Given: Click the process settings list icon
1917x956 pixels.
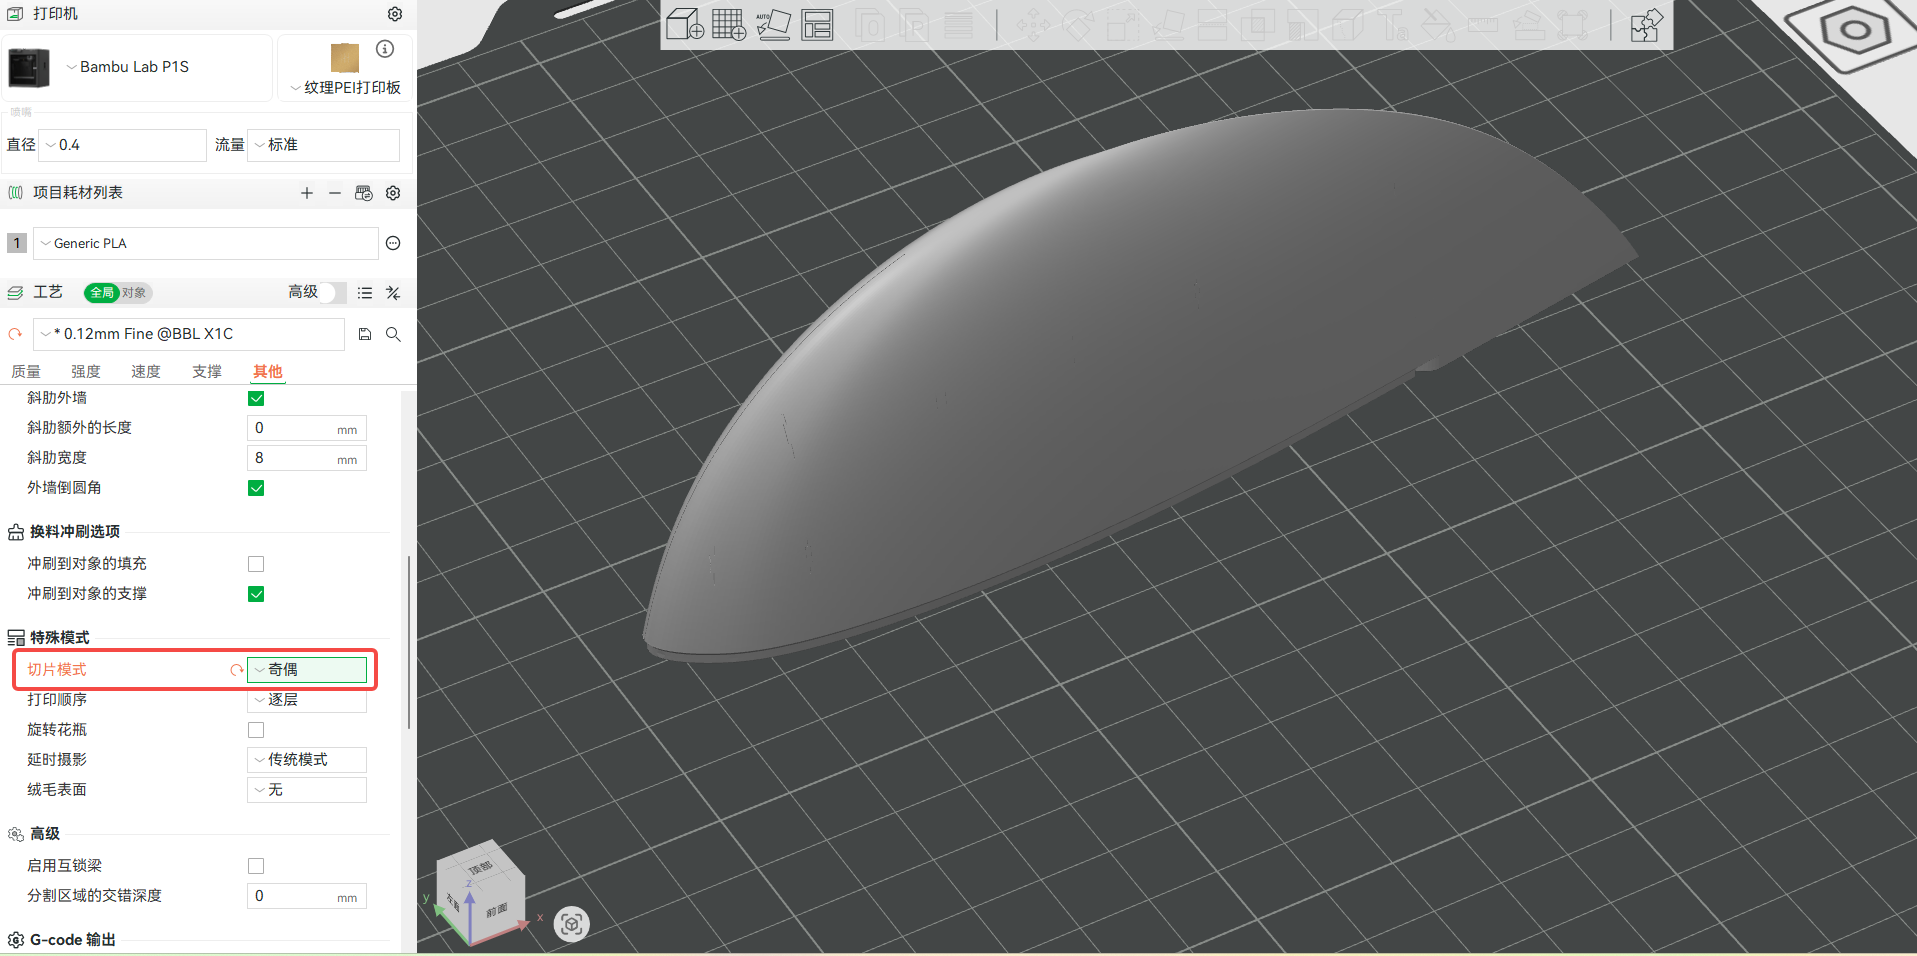Looking at the screenshot, I should coord(365,293).
